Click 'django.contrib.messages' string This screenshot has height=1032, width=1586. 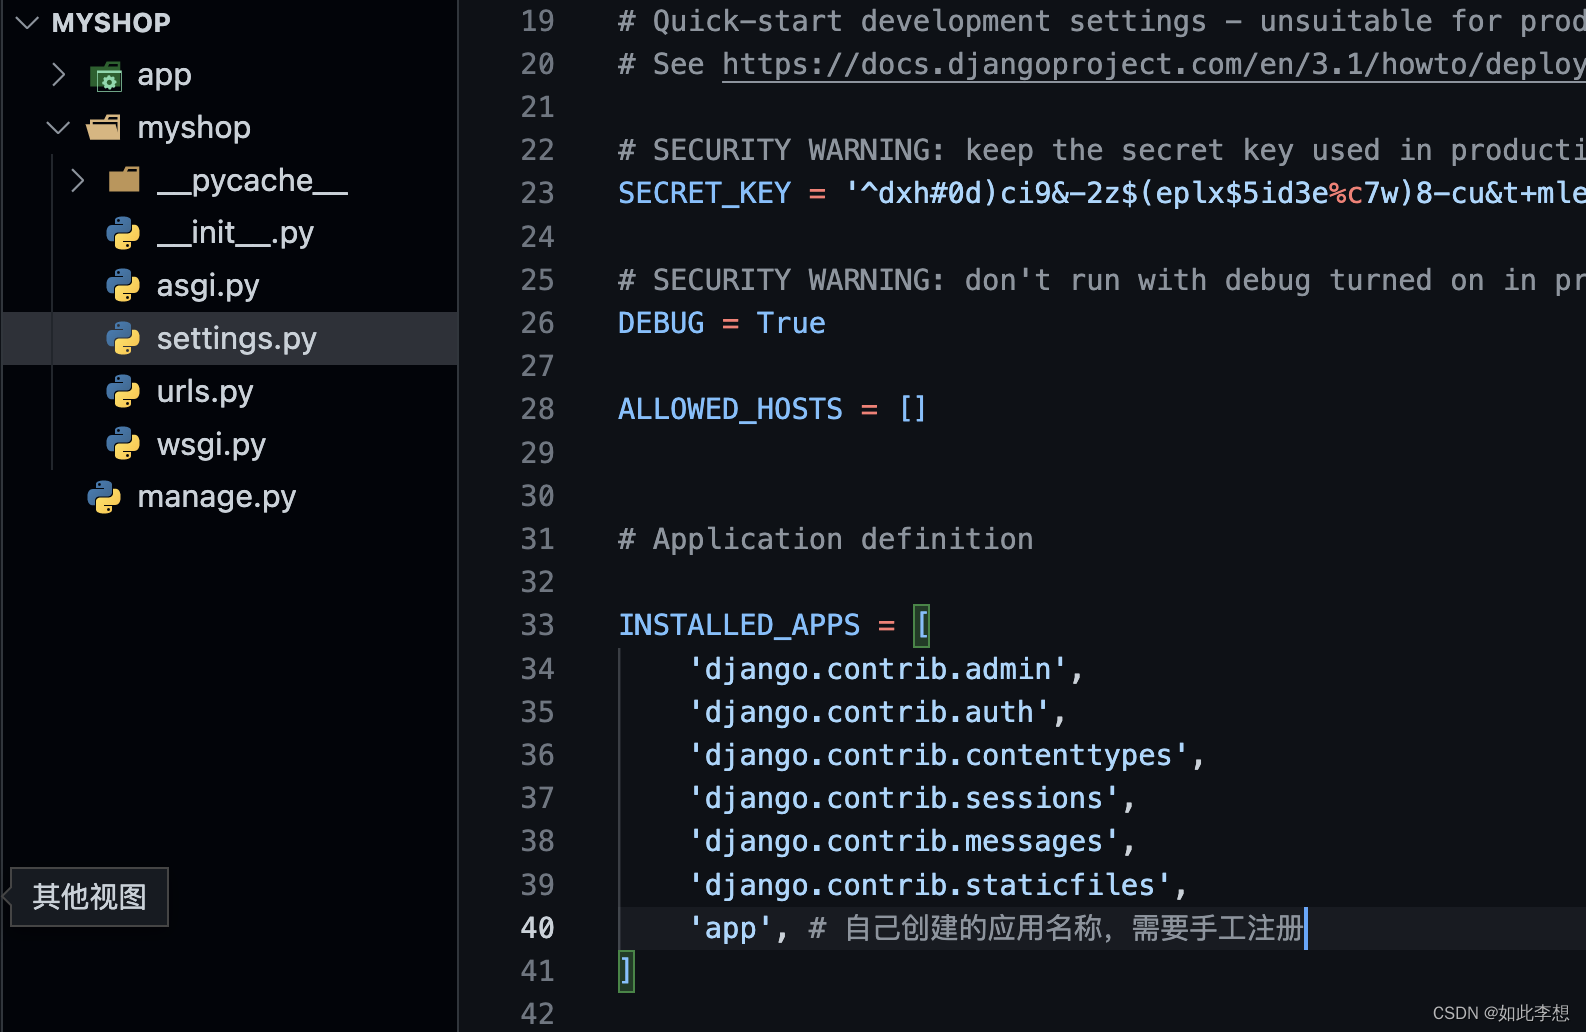coord(904,841)
